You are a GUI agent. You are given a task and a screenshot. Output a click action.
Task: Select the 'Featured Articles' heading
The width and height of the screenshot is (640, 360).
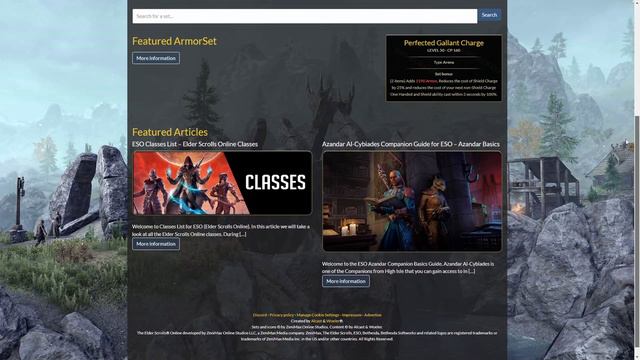point(170,132)
